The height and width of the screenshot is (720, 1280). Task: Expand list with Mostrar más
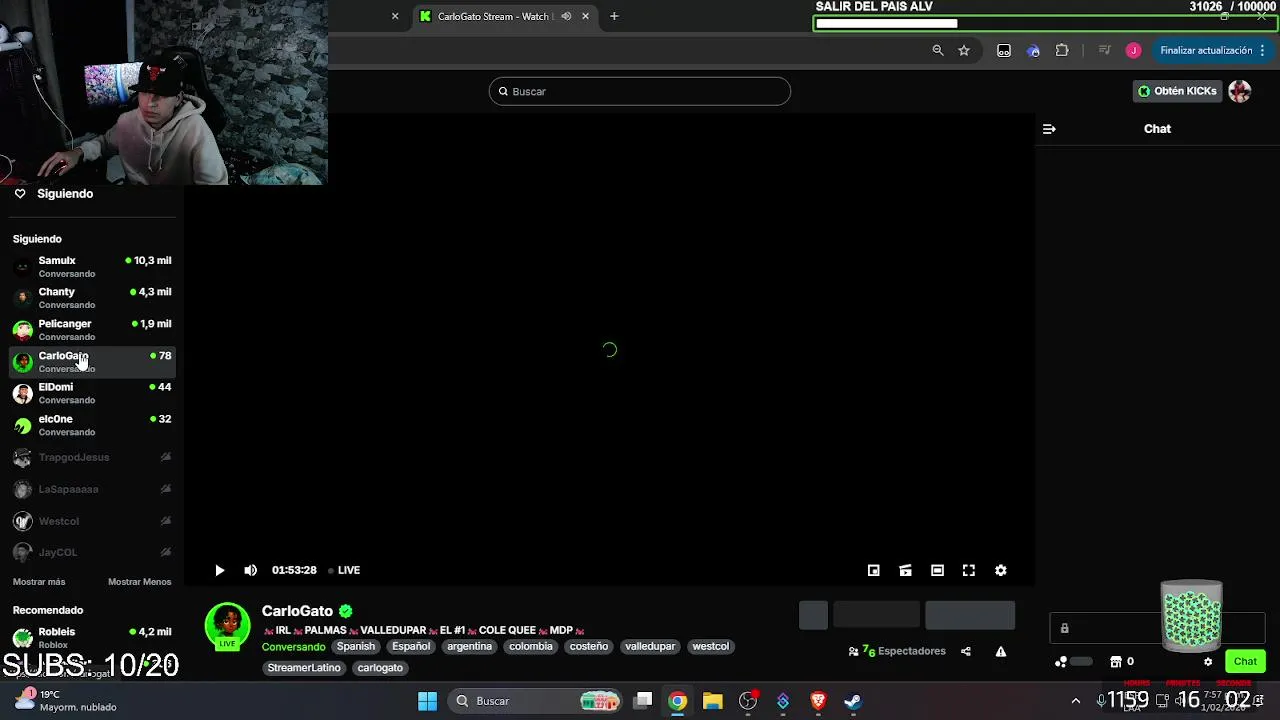pyautogui.click(x=39, y=582)
